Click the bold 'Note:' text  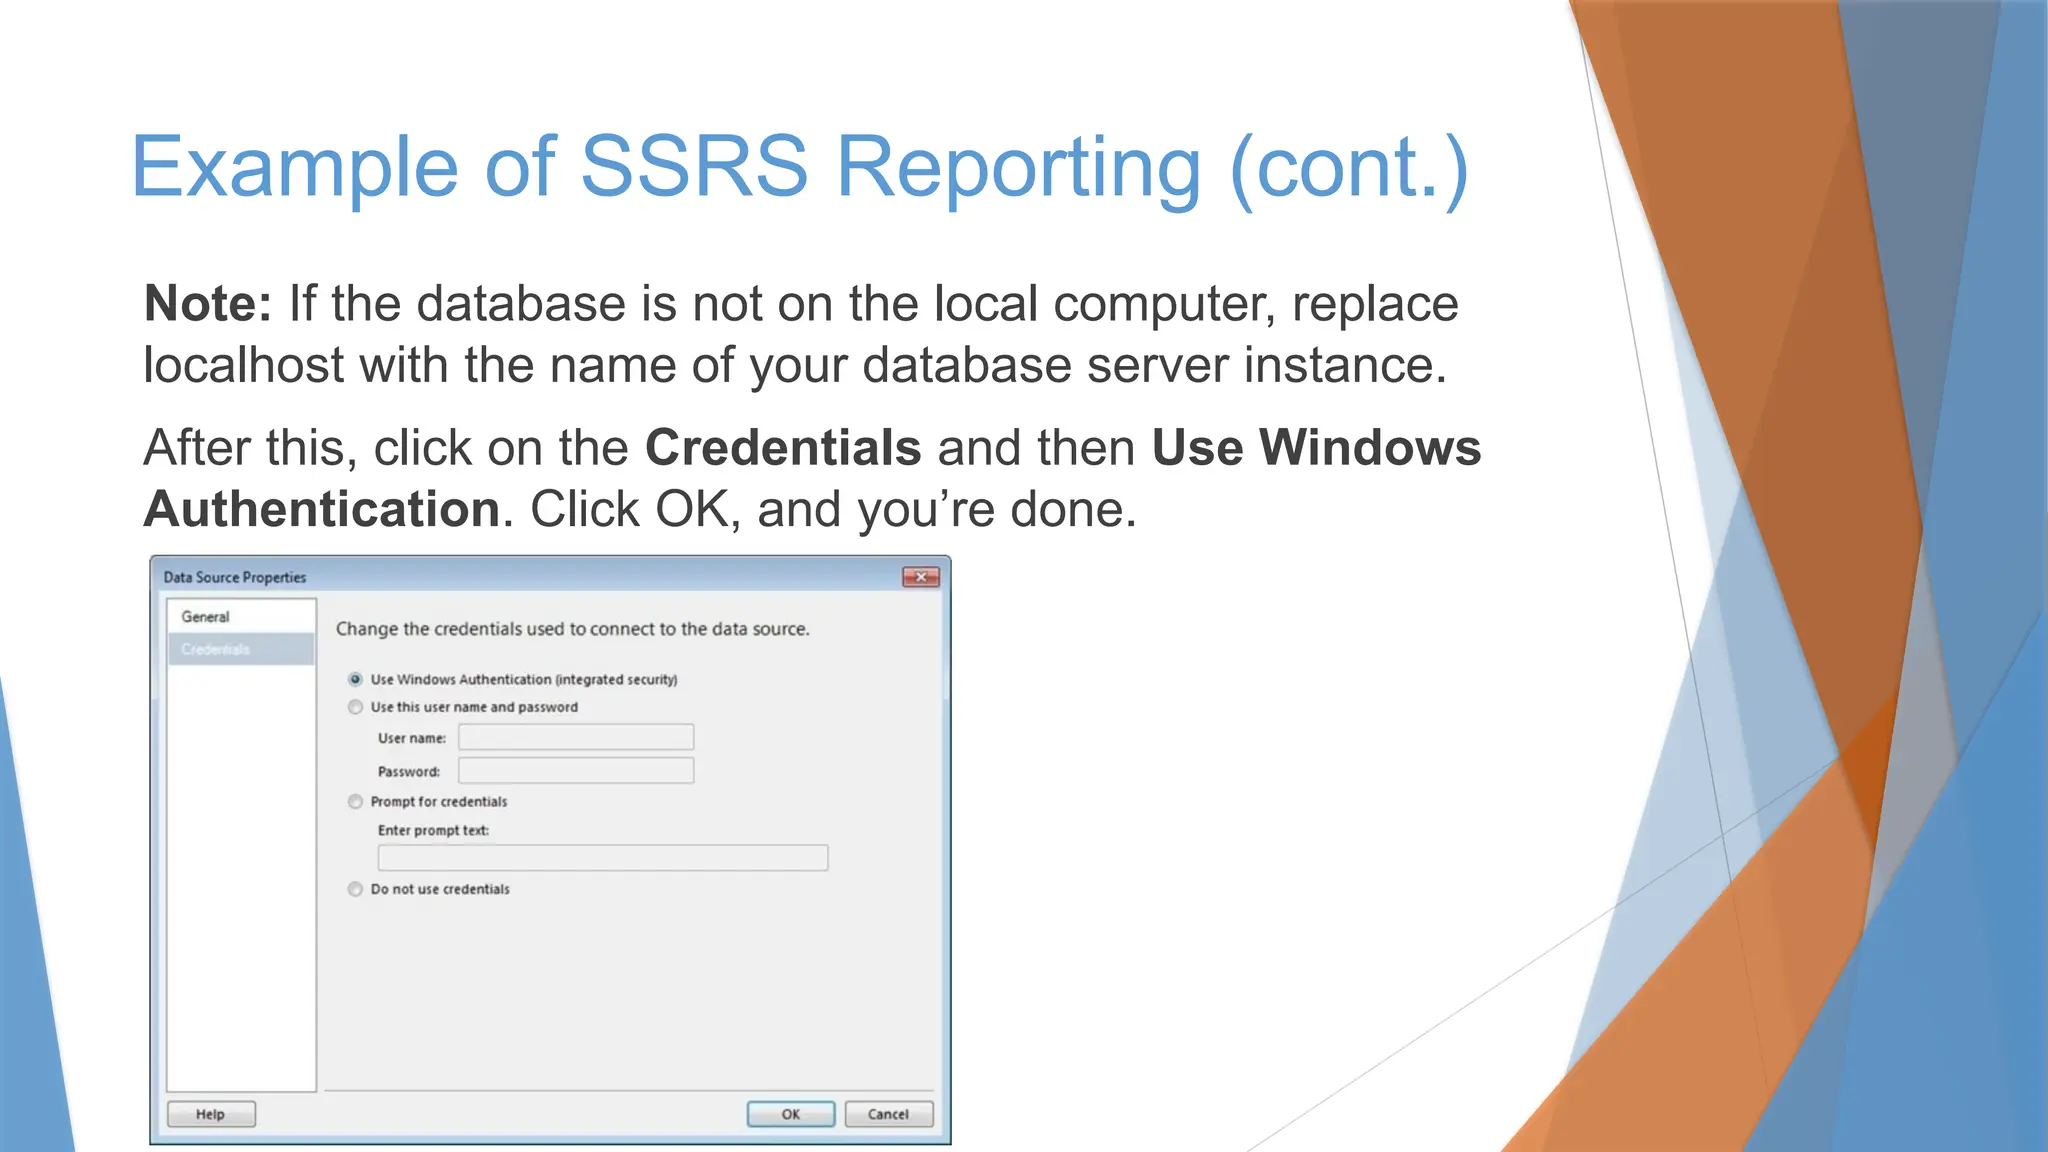click(x=208, y=303)
